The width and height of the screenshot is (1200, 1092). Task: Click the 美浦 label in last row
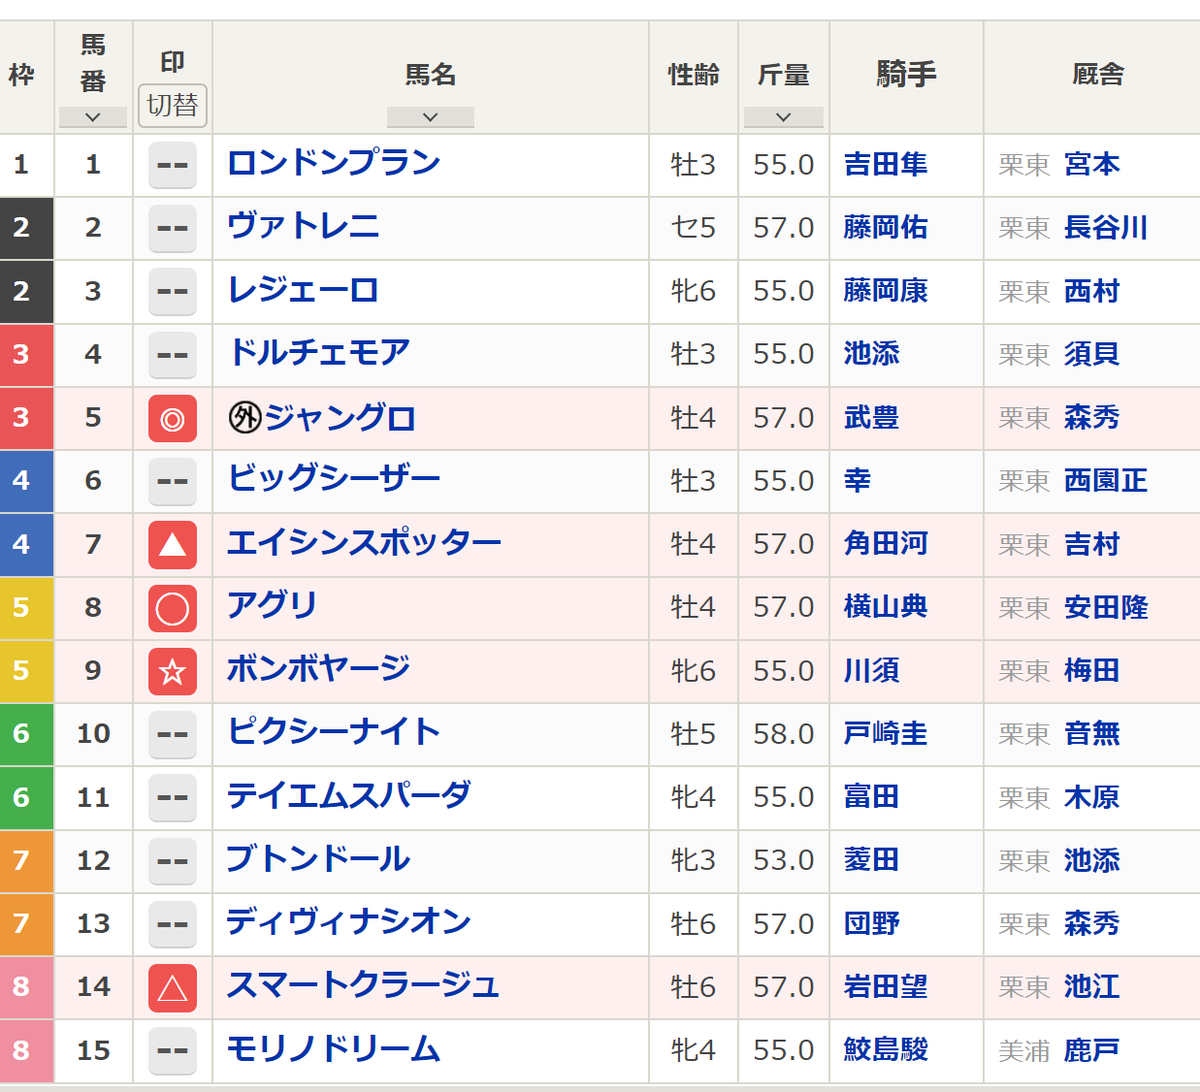point(1024,1051)
